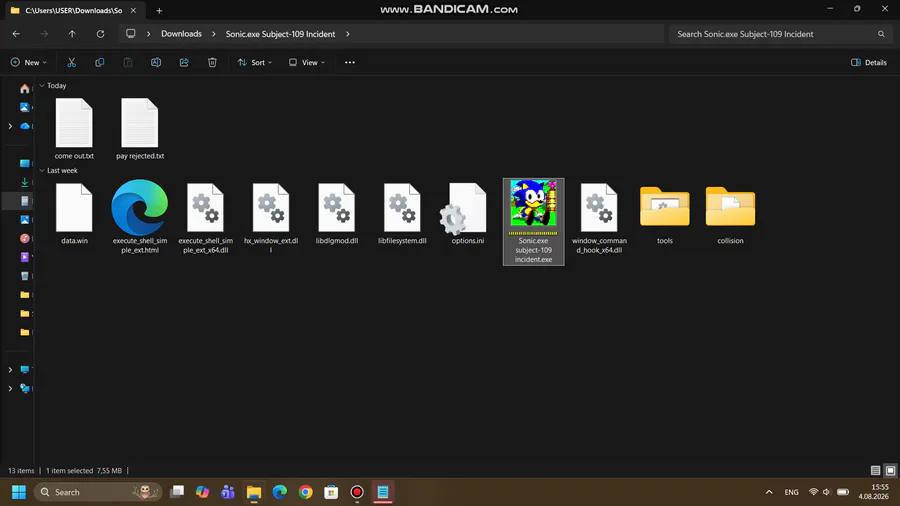
Task: Click Downloads in the breadcrumb
Action: coord(181,34)
